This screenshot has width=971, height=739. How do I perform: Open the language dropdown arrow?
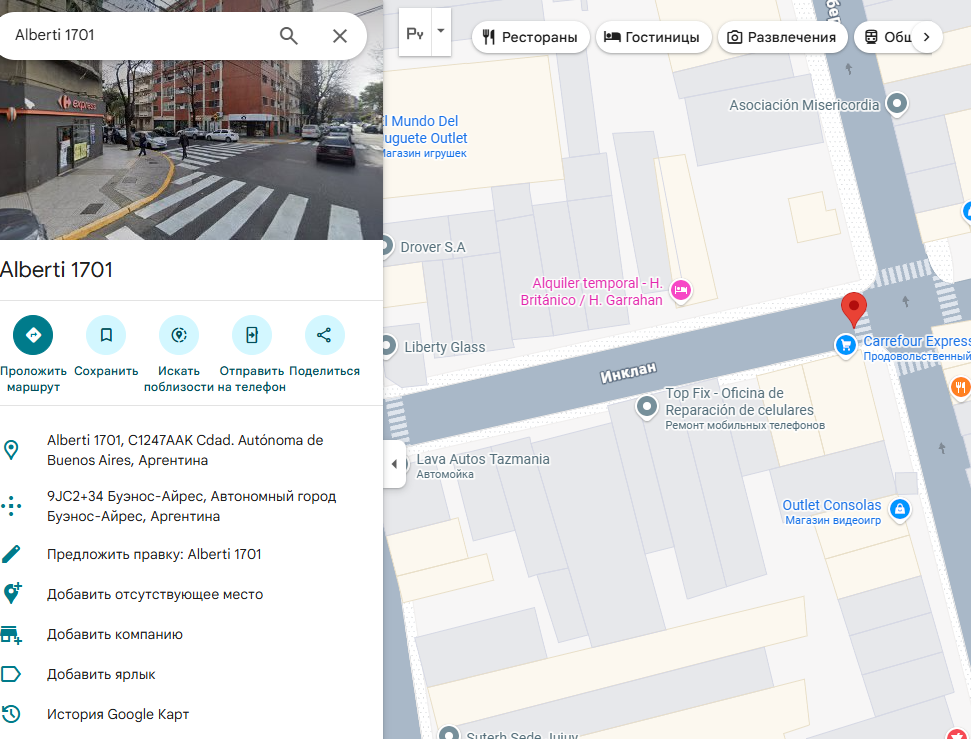[441, 31]
